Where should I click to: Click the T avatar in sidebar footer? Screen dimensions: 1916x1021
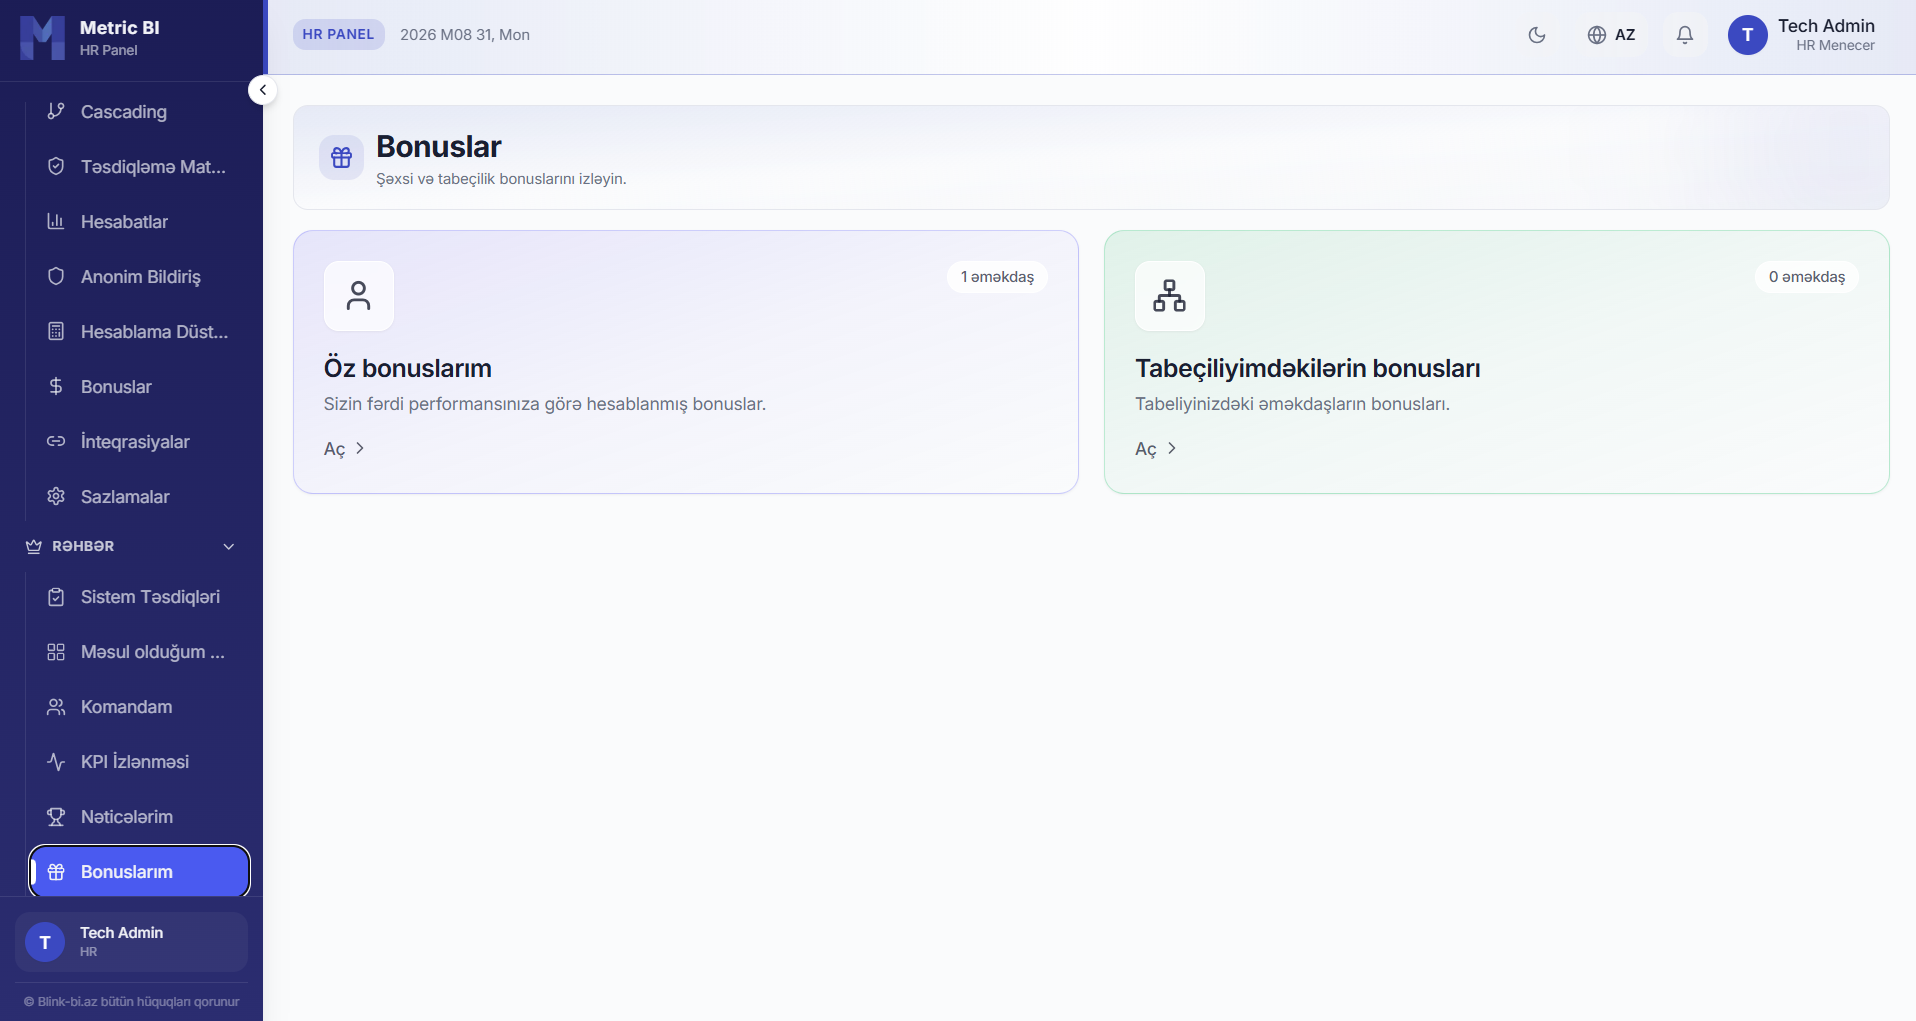[45, 942]
